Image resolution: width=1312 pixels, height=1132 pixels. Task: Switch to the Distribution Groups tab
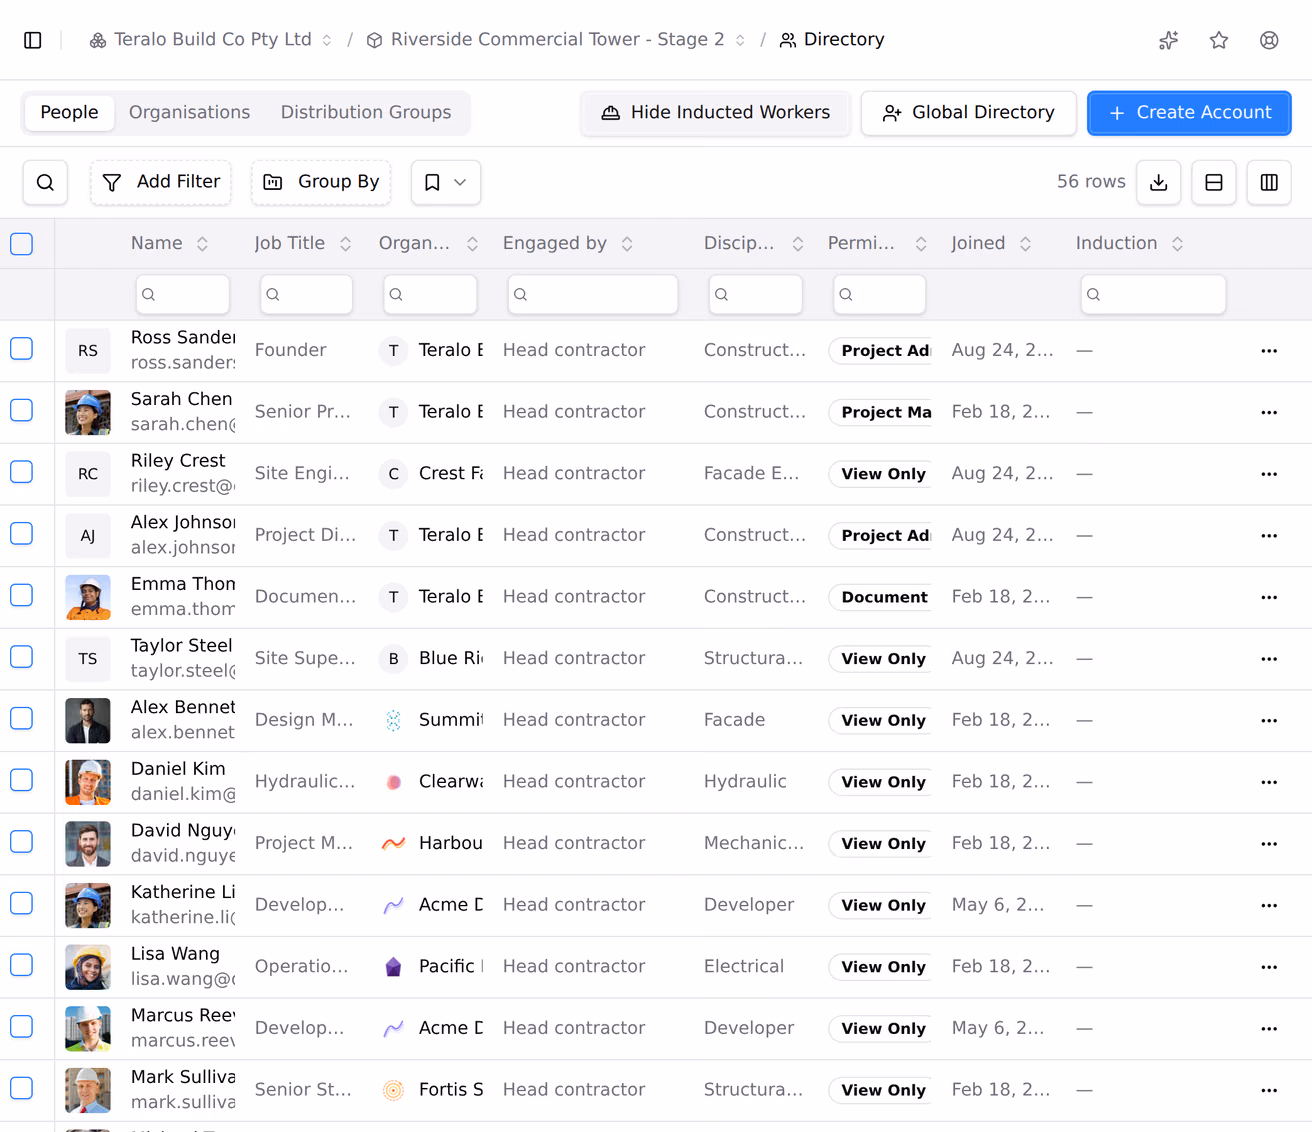click(366, 113)
